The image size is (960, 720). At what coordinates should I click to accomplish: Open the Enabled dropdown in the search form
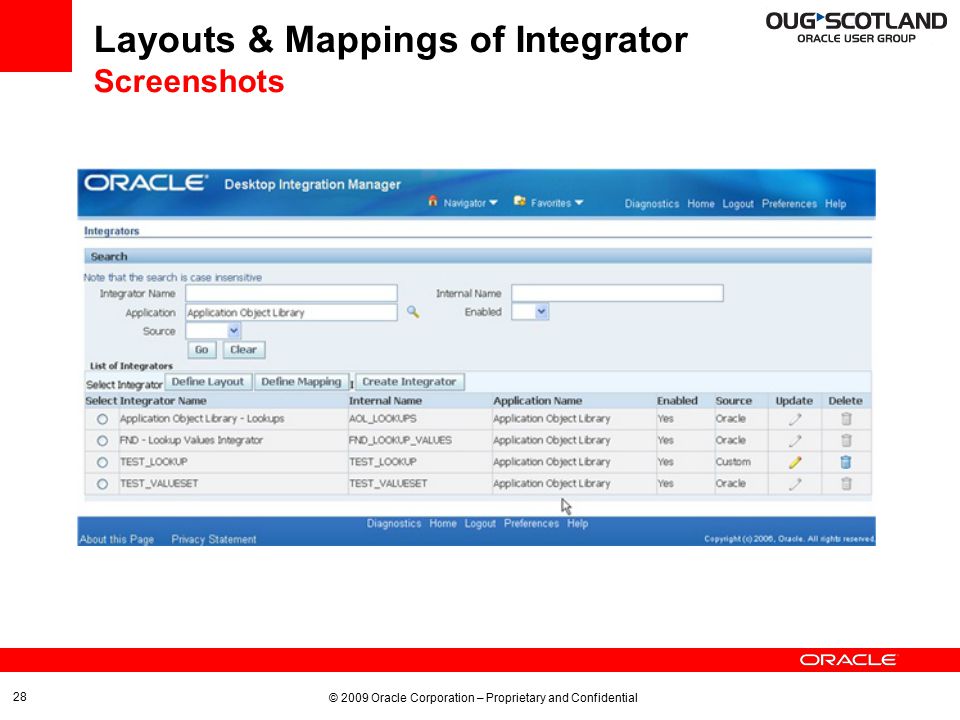(530, 312)
